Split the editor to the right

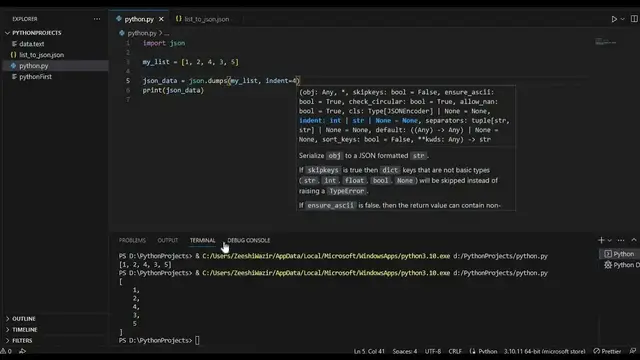(634, 19)
